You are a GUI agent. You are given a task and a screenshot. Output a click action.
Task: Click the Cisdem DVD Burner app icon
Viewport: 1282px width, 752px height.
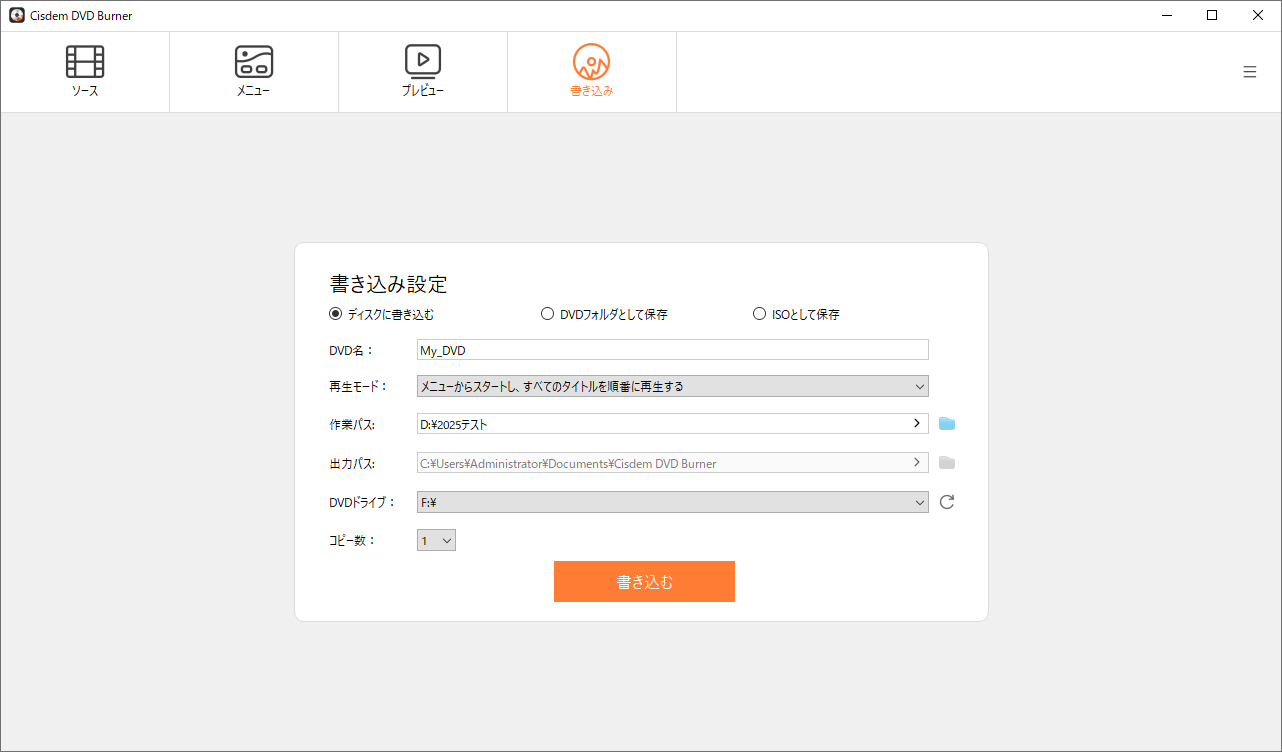pyautogui.click(x=17, y=15)
